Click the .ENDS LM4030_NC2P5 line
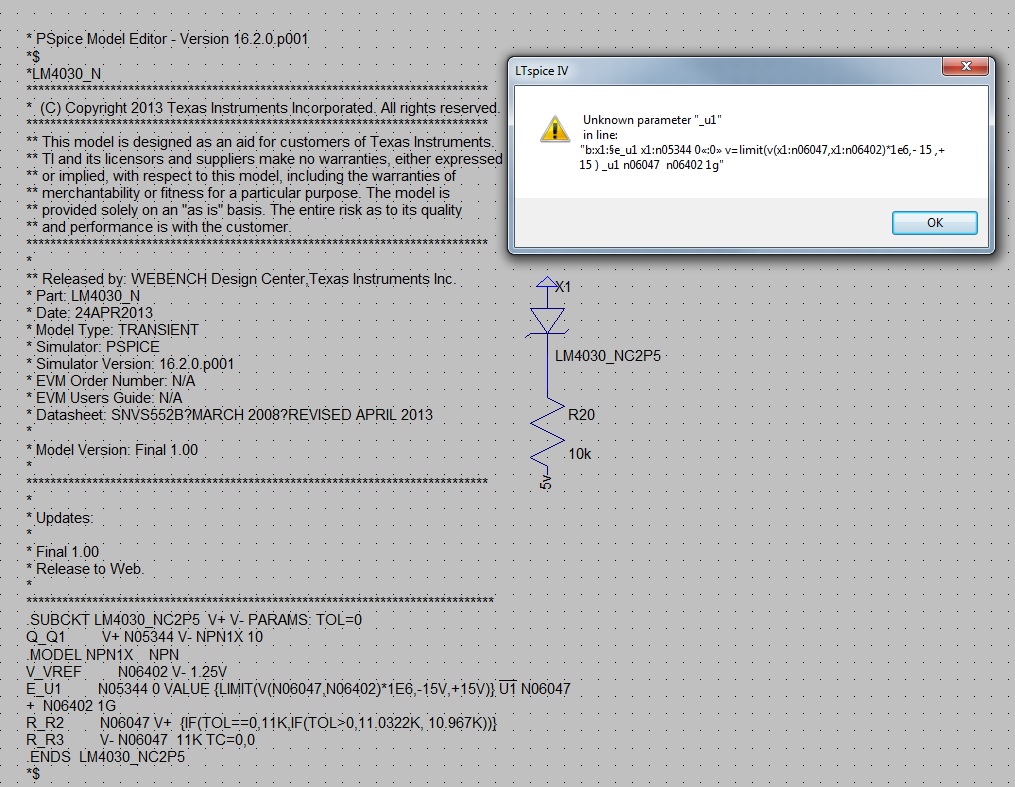 point(106,757)
